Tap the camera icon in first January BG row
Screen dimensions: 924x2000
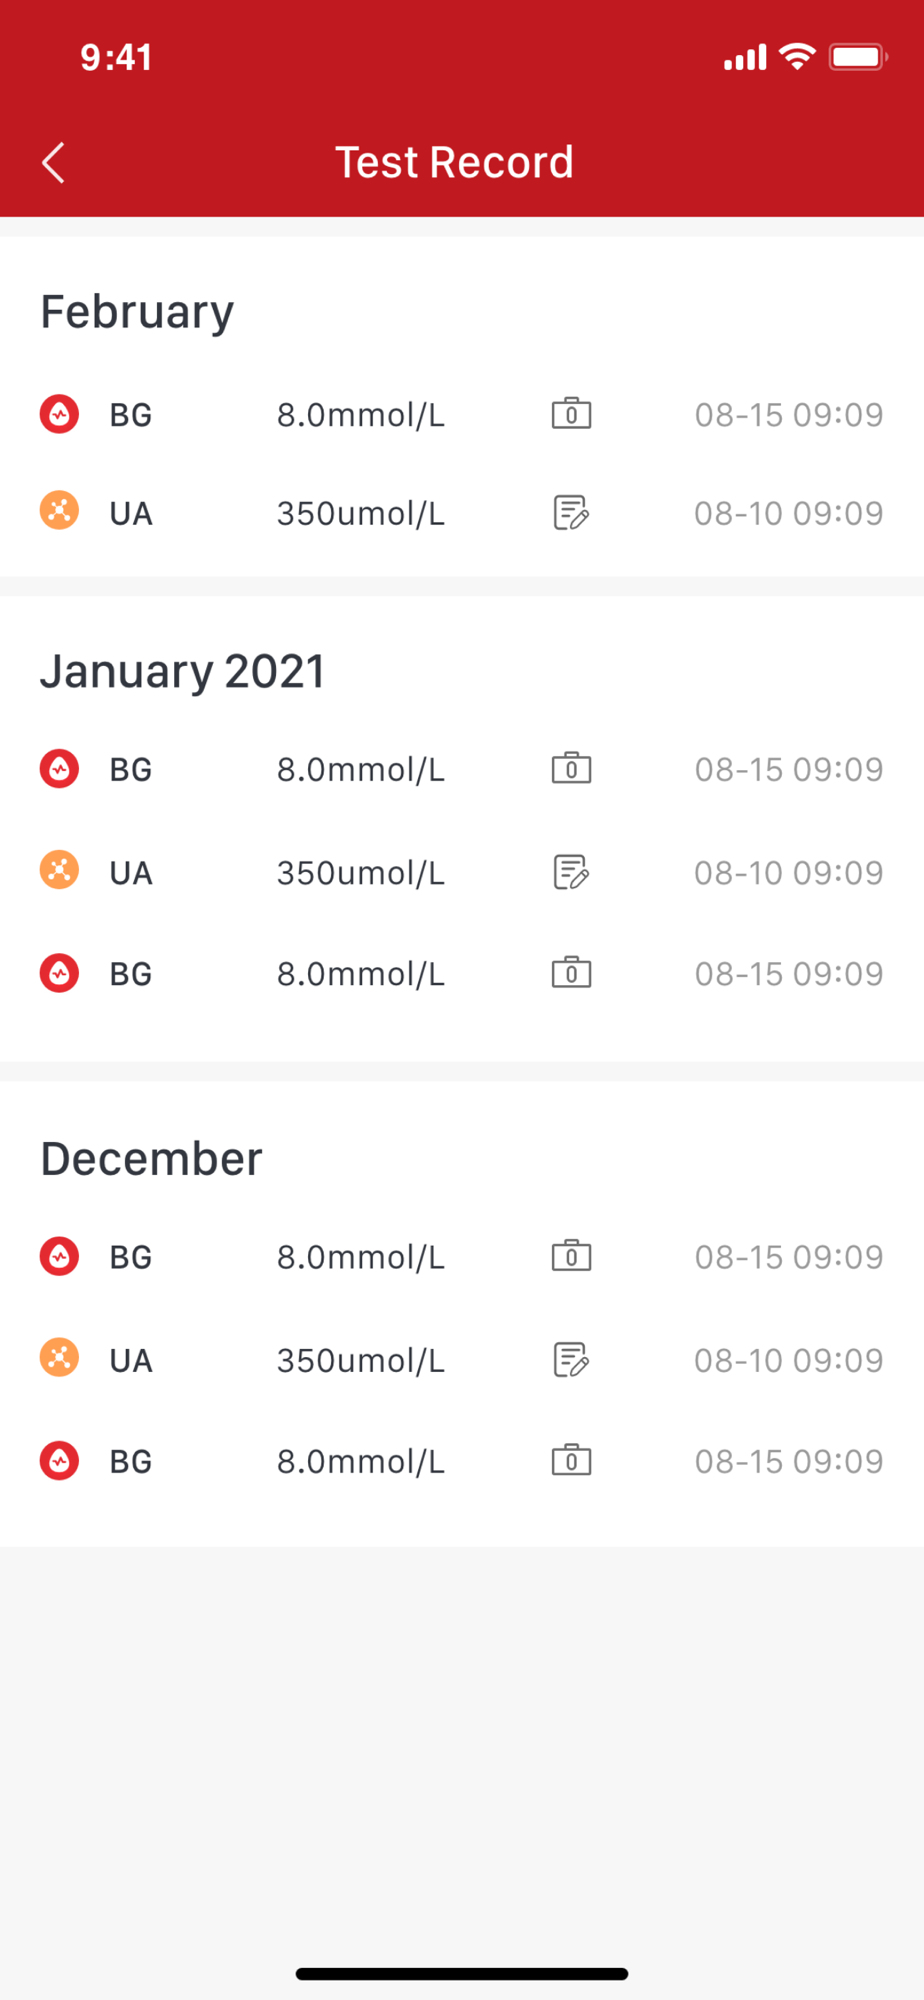571,769
